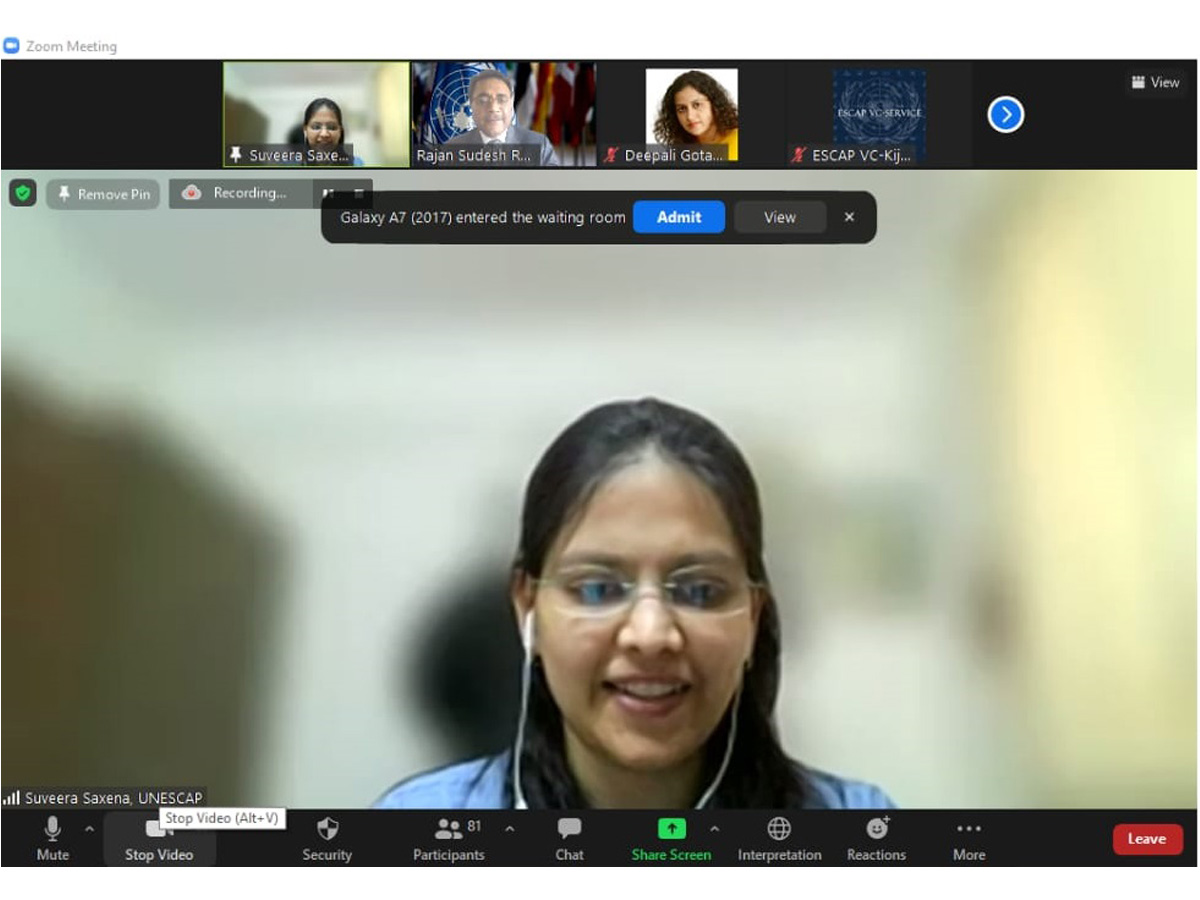Click pin icon on Suveera's thumbnail

(x=236, y=155)
